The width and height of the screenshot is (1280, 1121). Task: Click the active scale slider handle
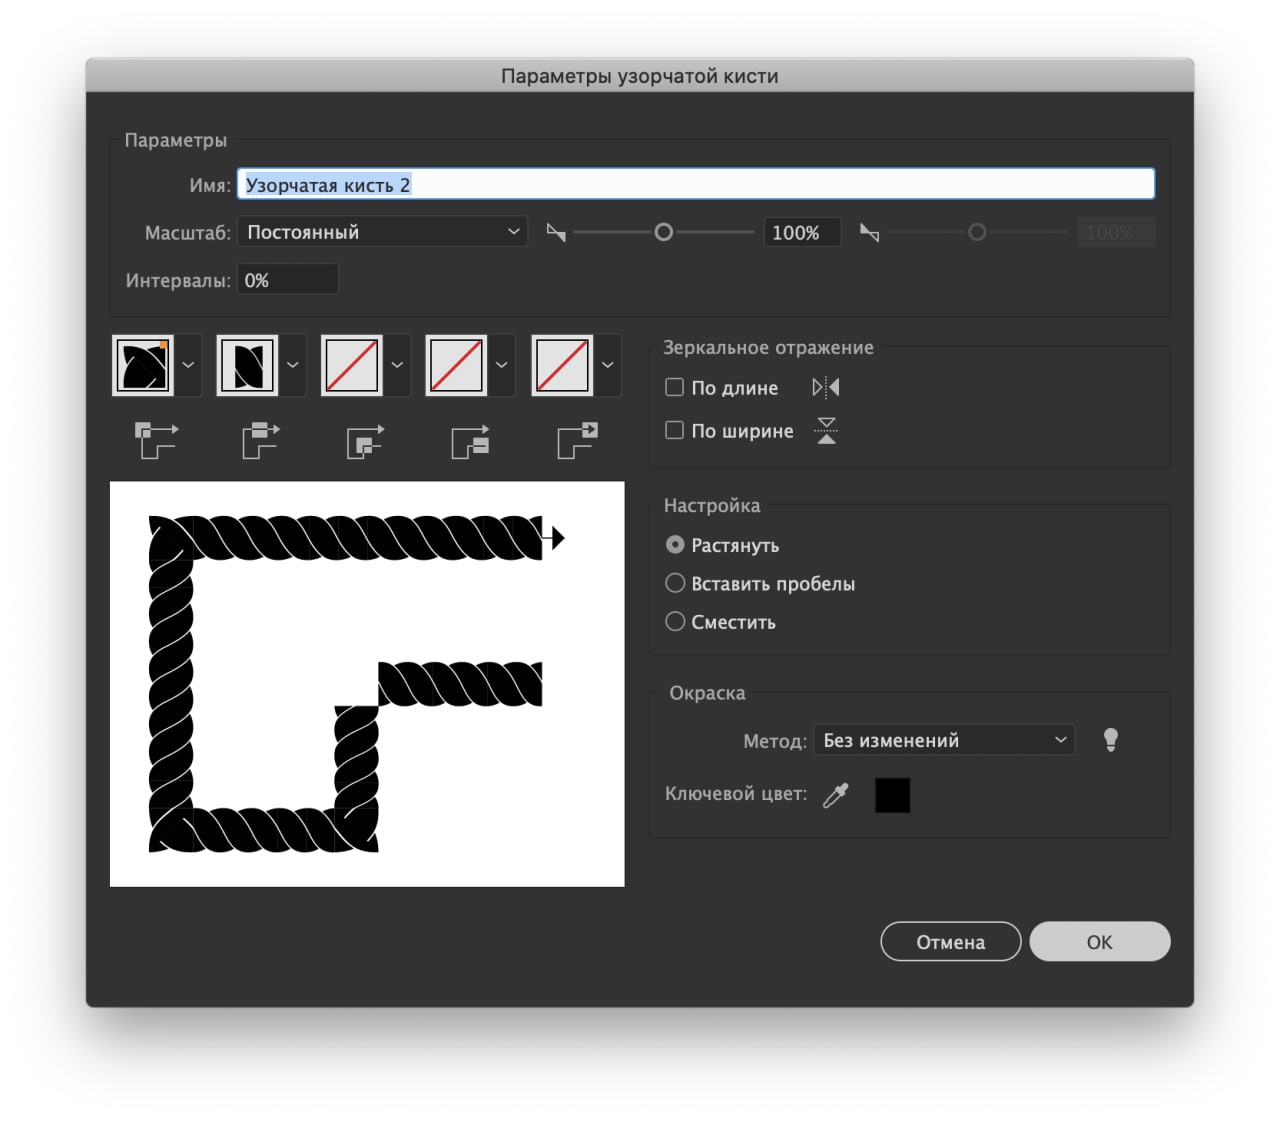pos(663,232)
